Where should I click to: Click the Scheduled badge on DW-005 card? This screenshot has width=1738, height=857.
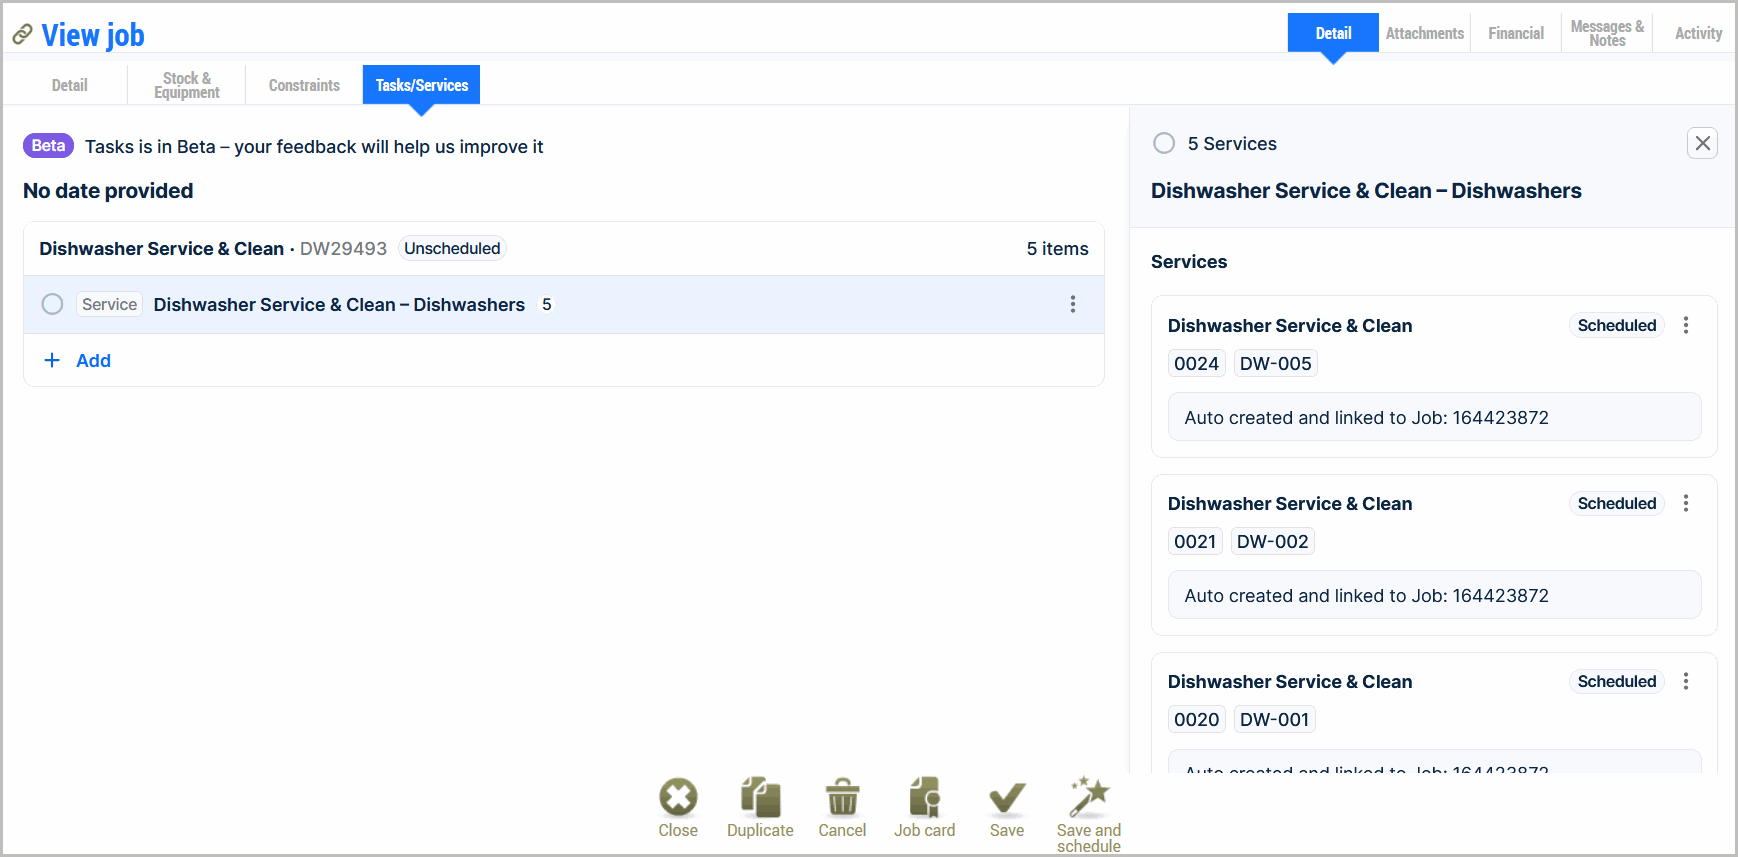pyautogui.click(x=1617, y=325)
